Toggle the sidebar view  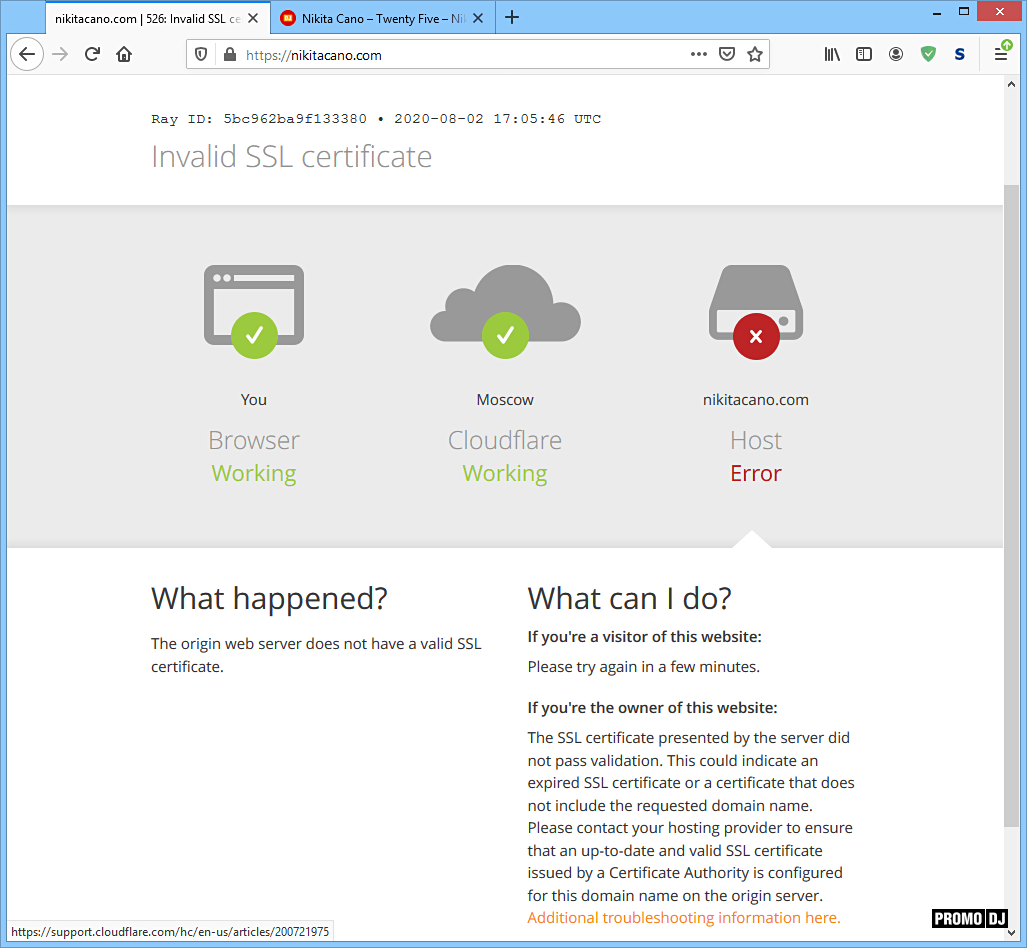(864, 55)
